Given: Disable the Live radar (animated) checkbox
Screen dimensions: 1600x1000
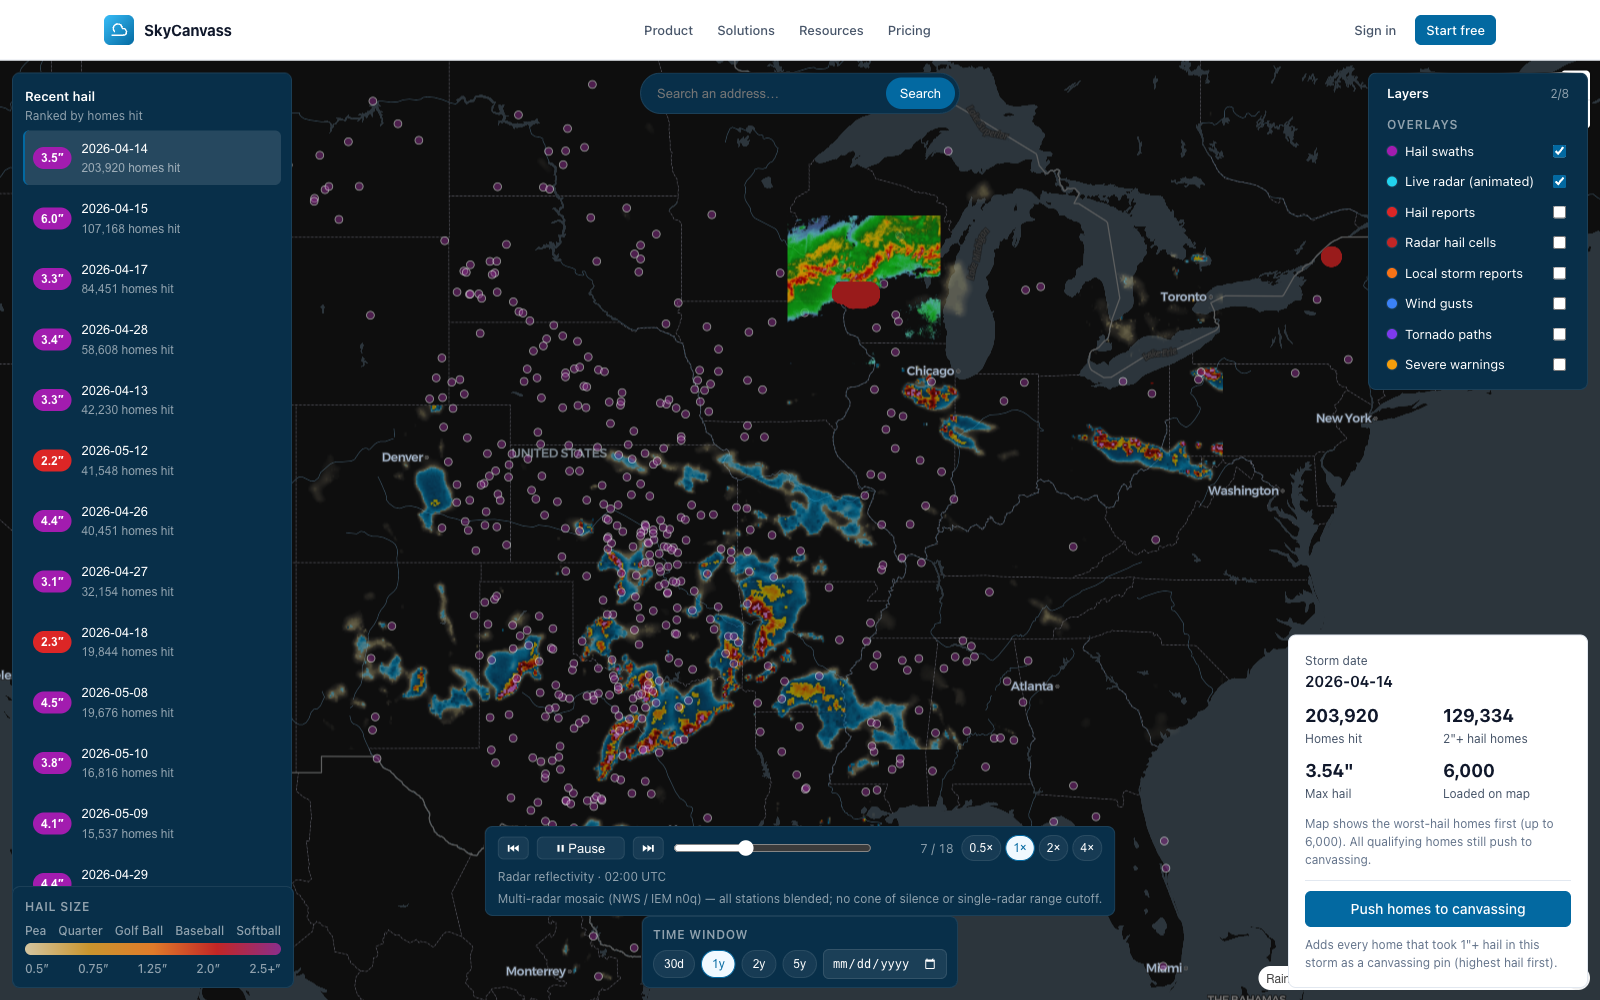Looking at the screenshot, I should pos(1559,182).
